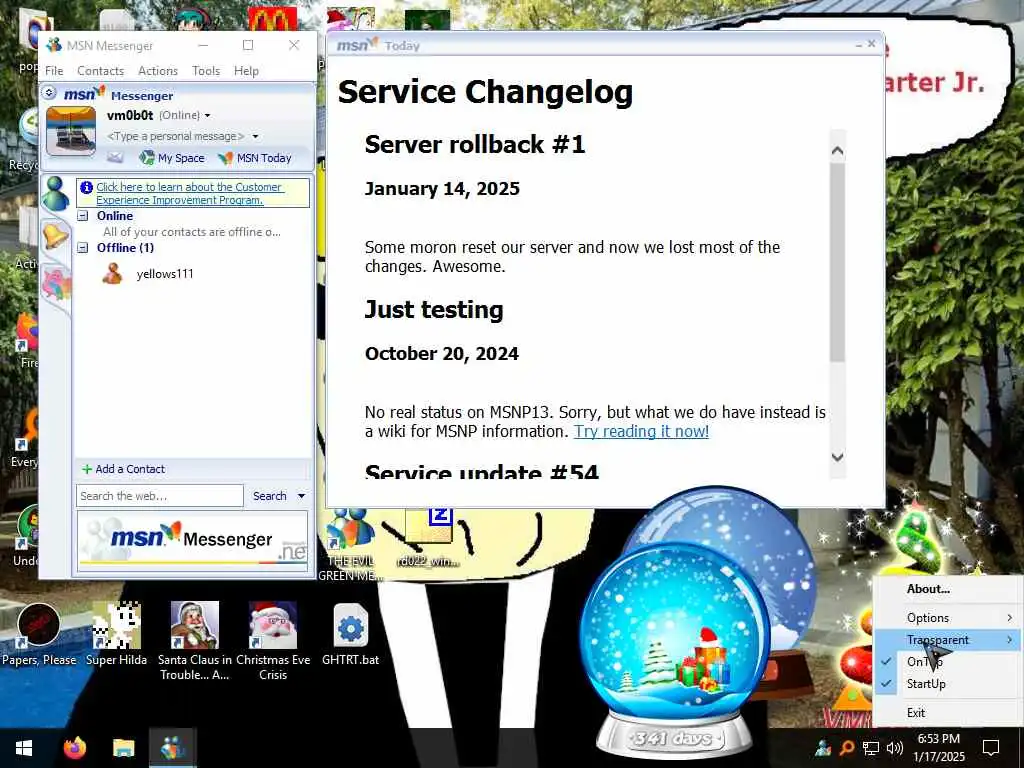Open the email inbox envelope icon
1024x768 pixels.
[115, 157]
